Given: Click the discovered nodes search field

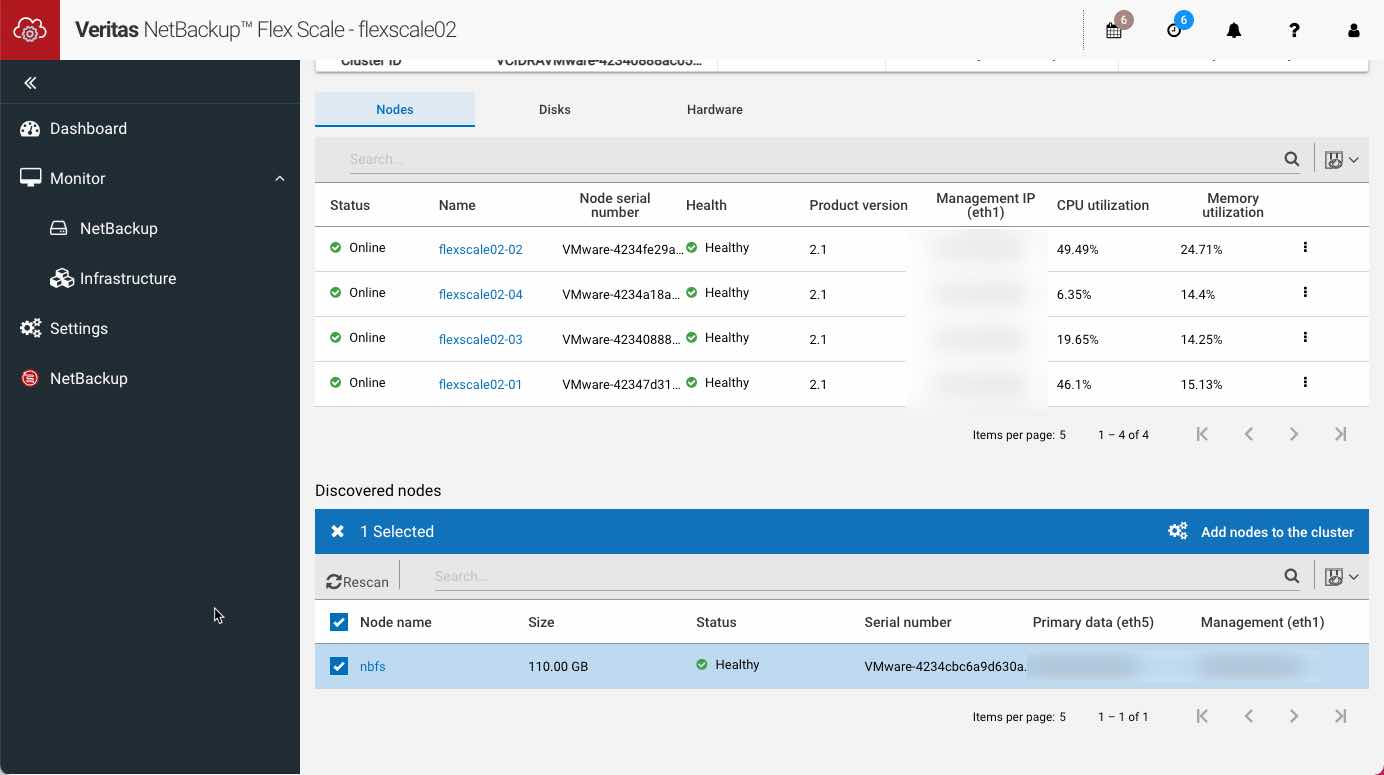Looking at the screenshot, I should [x=855, y=576].
